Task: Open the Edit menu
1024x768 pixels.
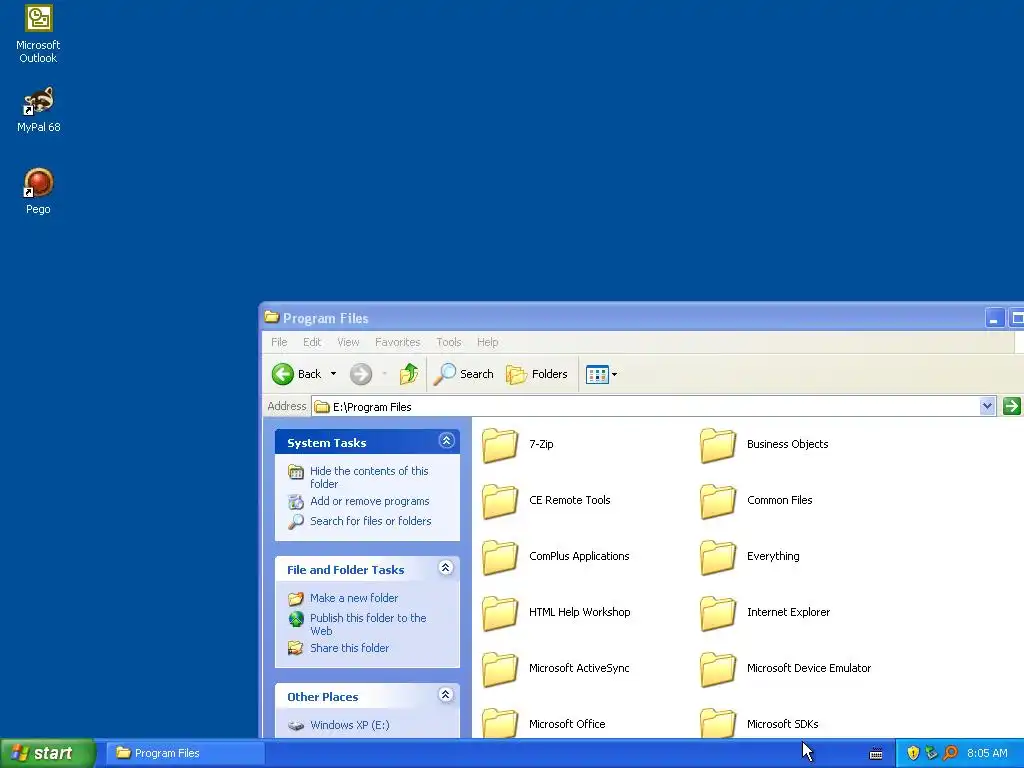Action: point(312,342)
